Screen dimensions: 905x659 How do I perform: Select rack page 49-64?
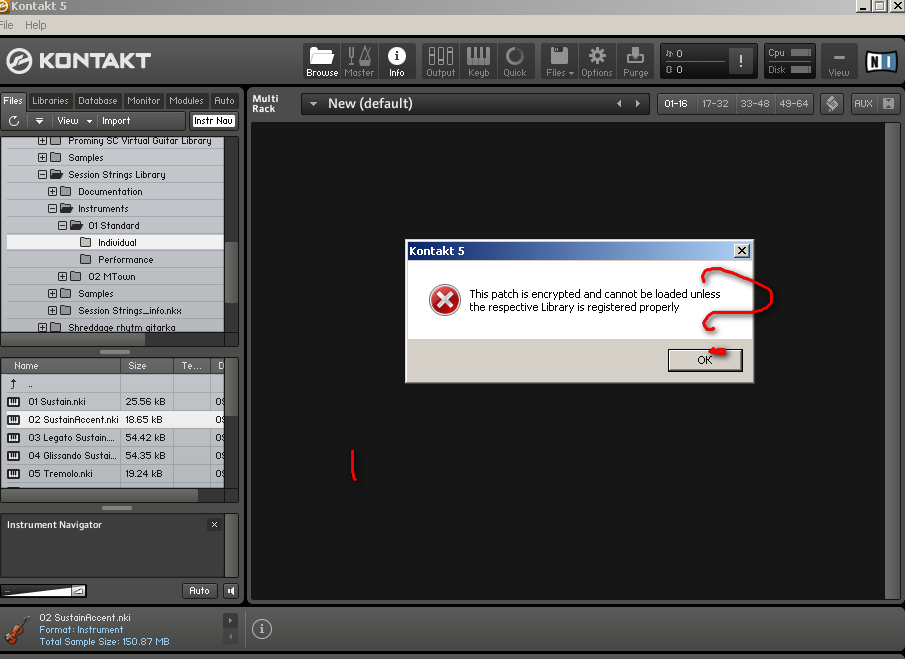click(794, 104)
